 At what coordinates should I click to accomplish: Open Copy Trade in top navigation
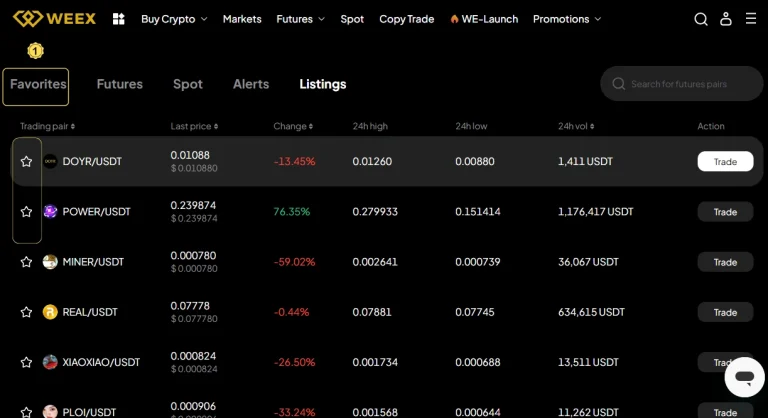coord(407,19)
